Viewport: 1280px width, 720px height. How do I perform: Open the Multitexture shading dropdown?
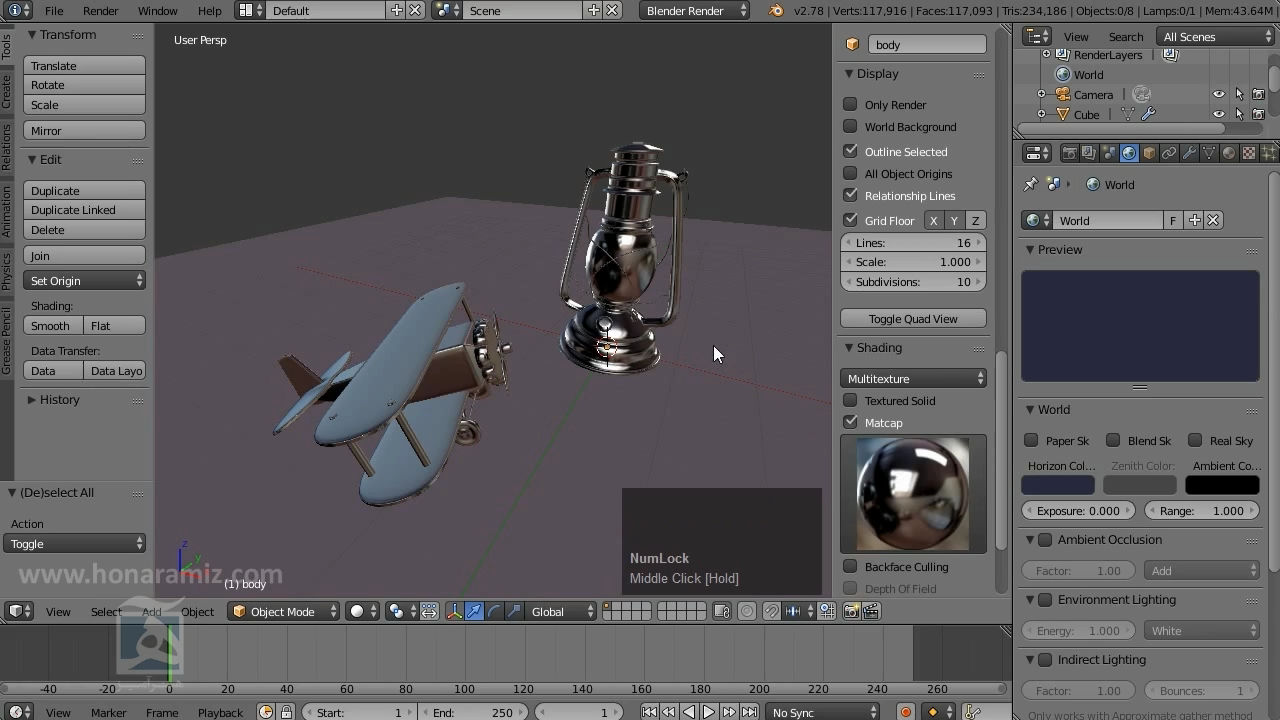pos(913,379)
